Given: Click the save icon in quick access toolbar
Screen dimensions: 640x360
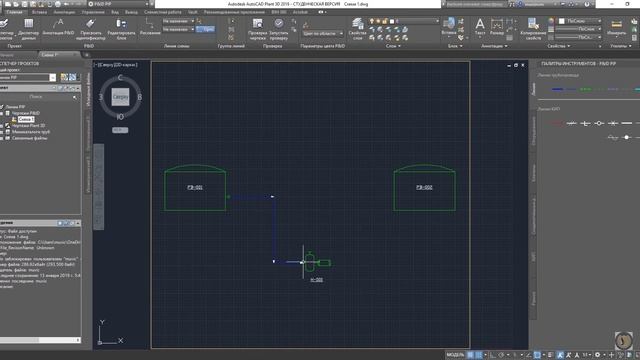Looking at the screenshot, I should tap(24, 4).
